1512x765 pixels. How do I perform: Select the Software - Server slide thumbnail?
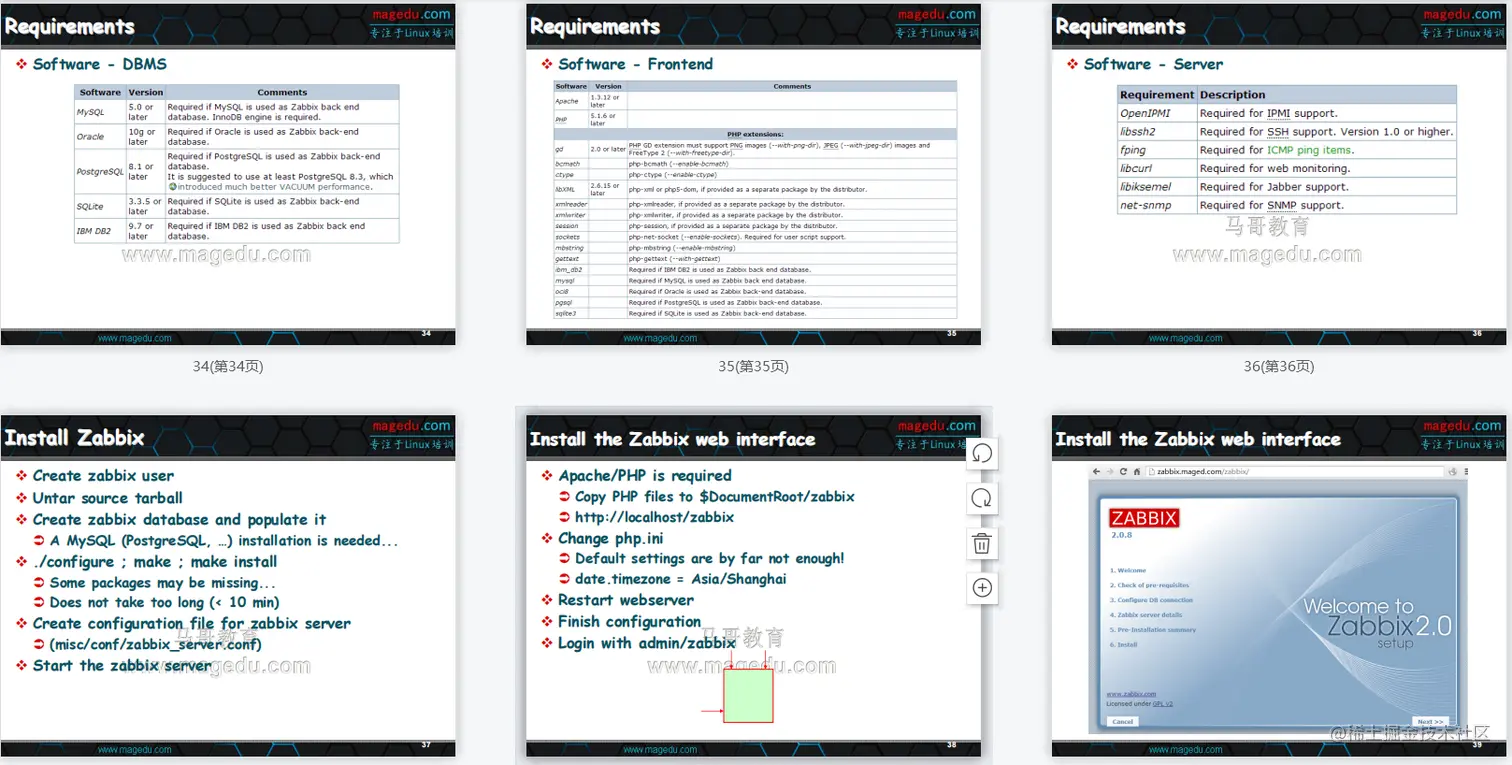coord(1279,174)
